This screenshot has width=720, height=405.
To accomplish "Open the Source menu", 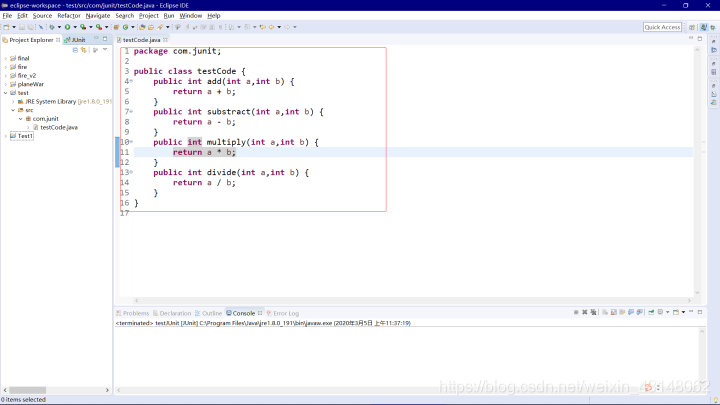I will click(42, 16).
